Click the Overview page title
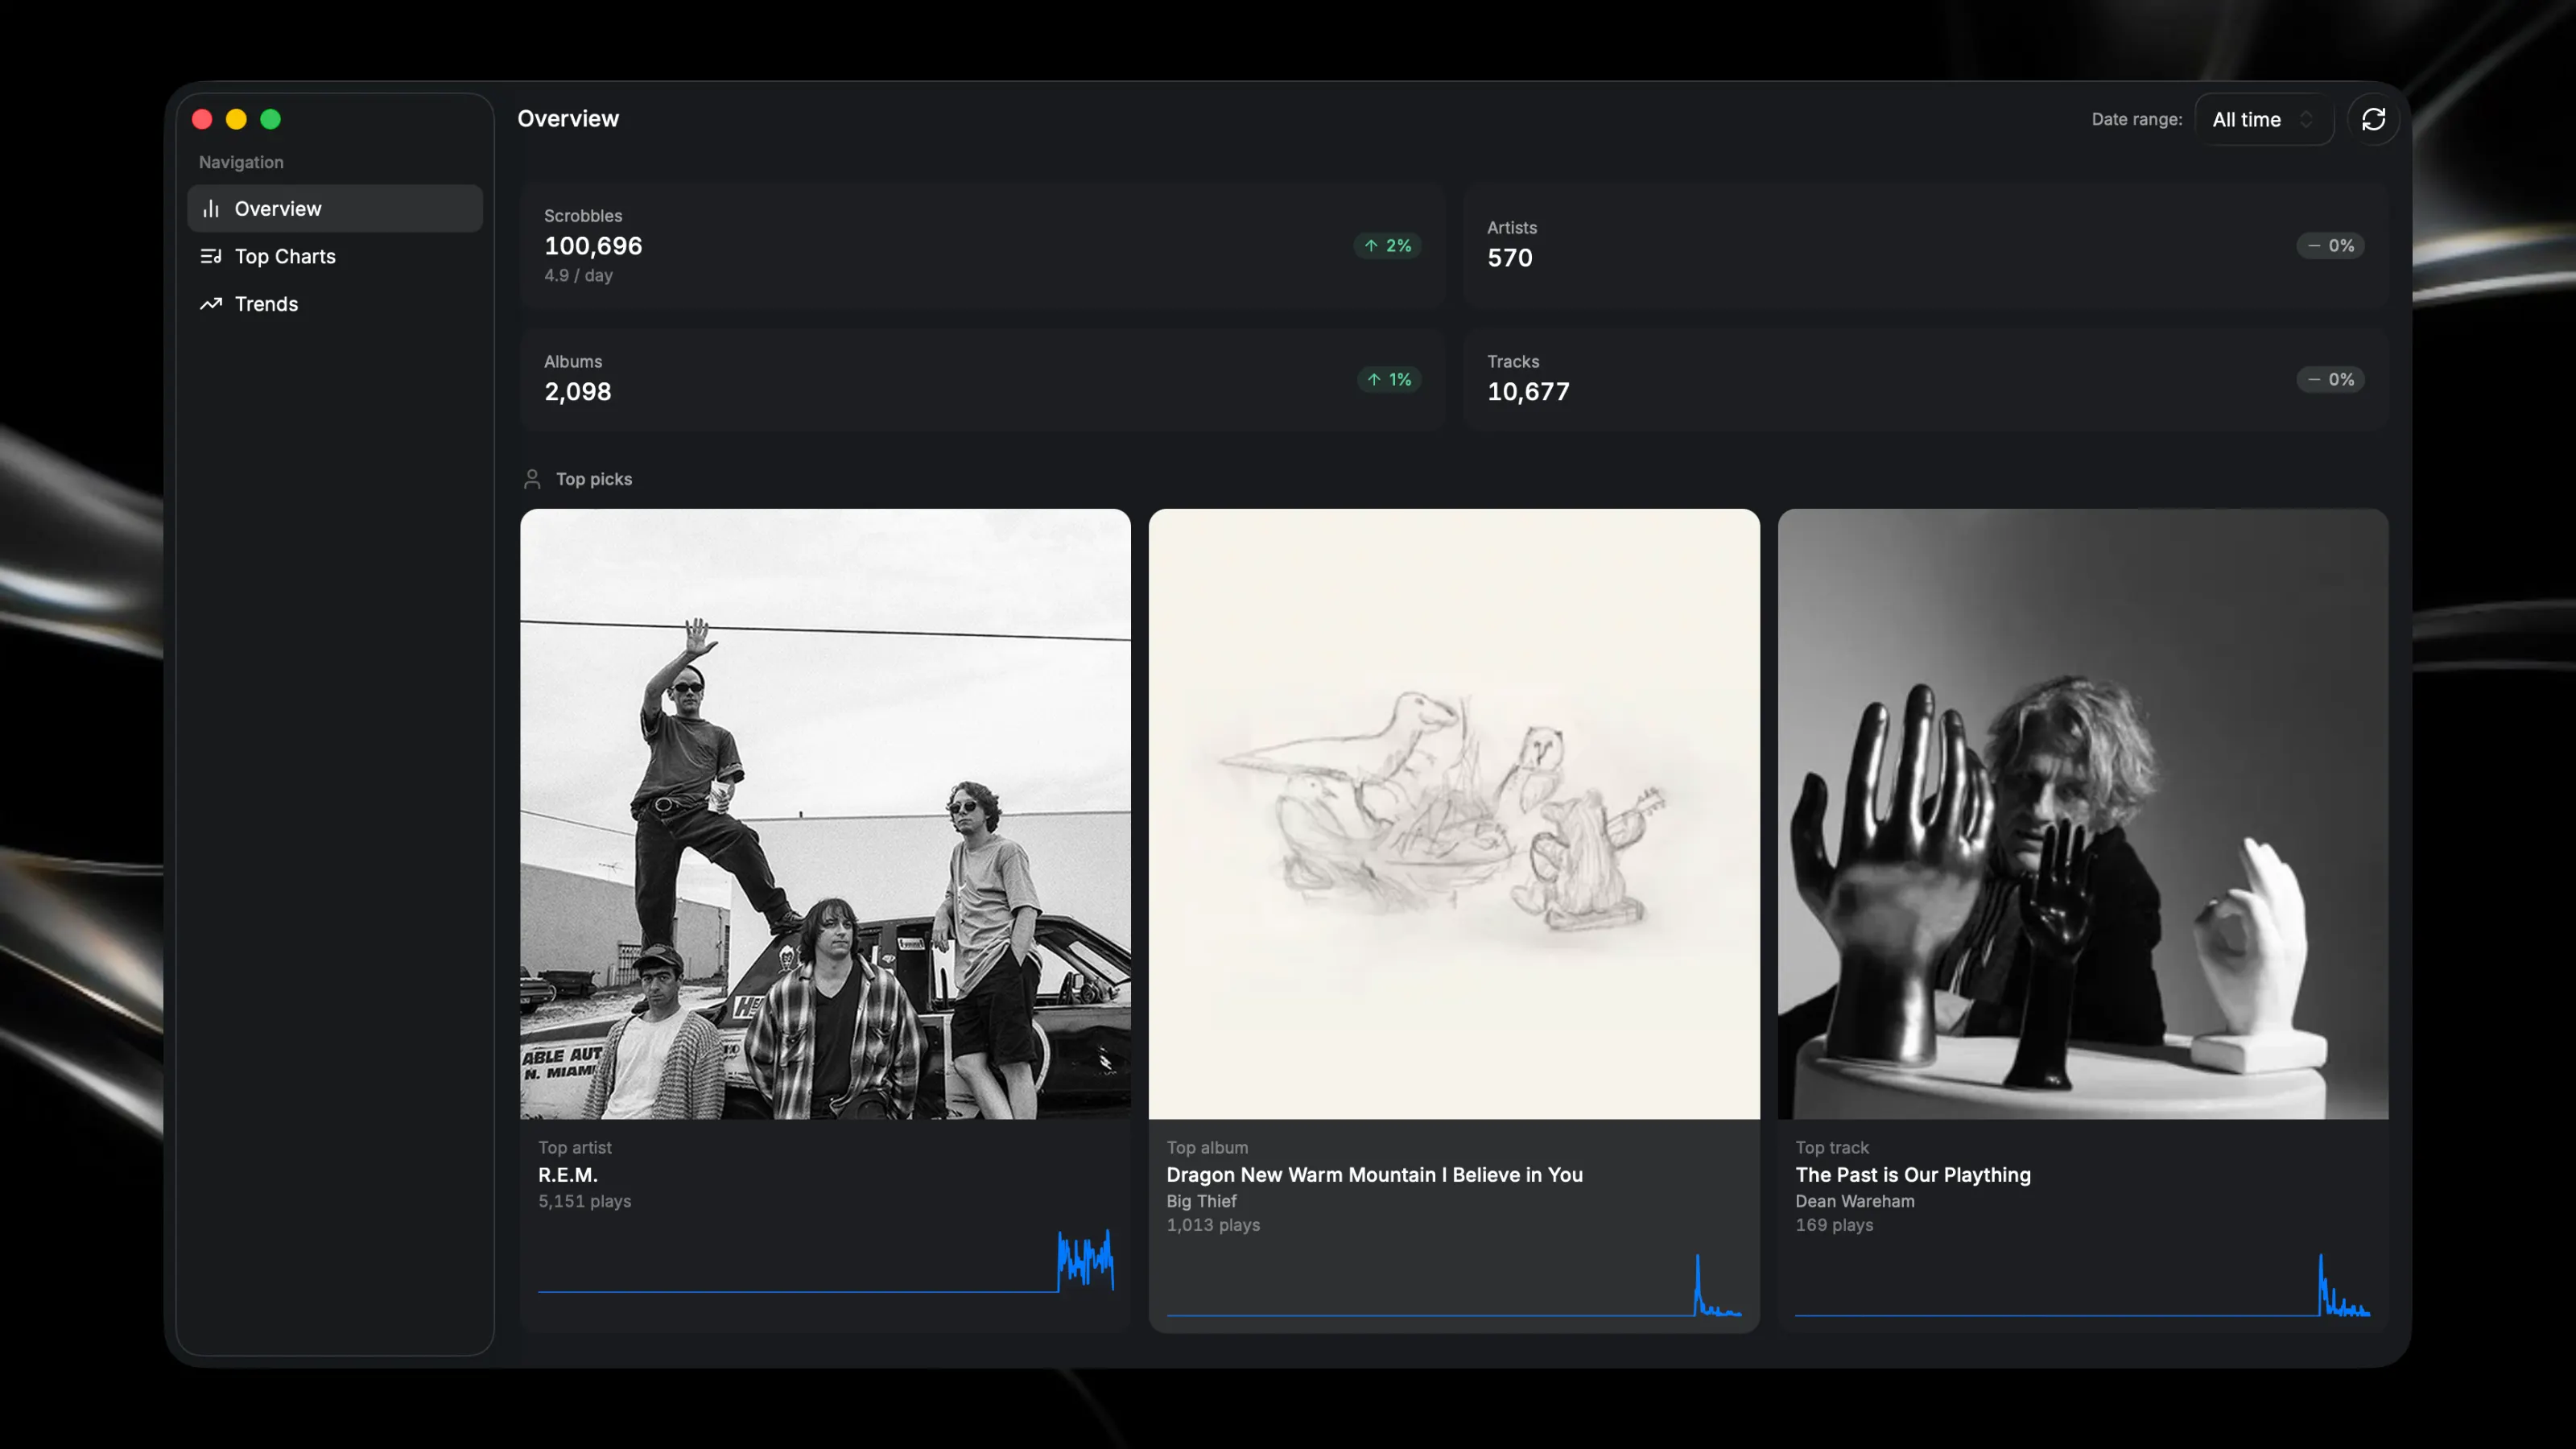 (x=568, y=118)
